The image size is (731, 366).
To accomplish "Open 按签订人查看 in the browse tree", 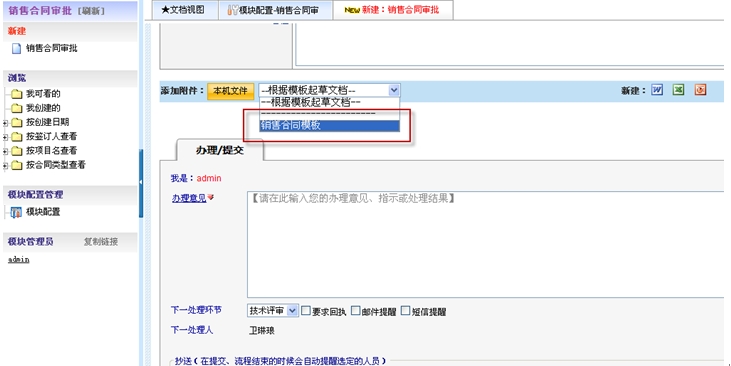I will coord(51,137).
